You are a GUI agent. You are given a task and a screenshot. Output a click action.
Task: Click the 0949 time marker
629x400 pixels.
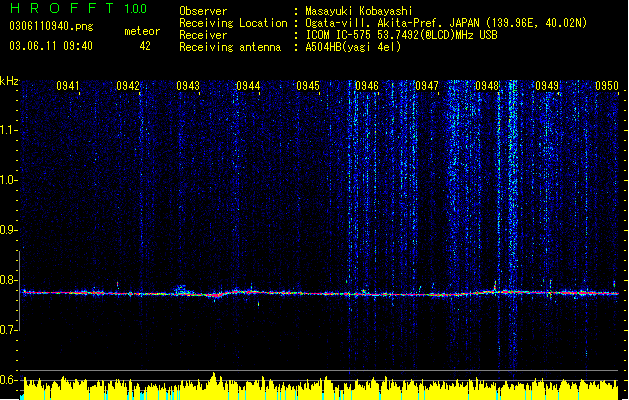[x=547, y=86]
